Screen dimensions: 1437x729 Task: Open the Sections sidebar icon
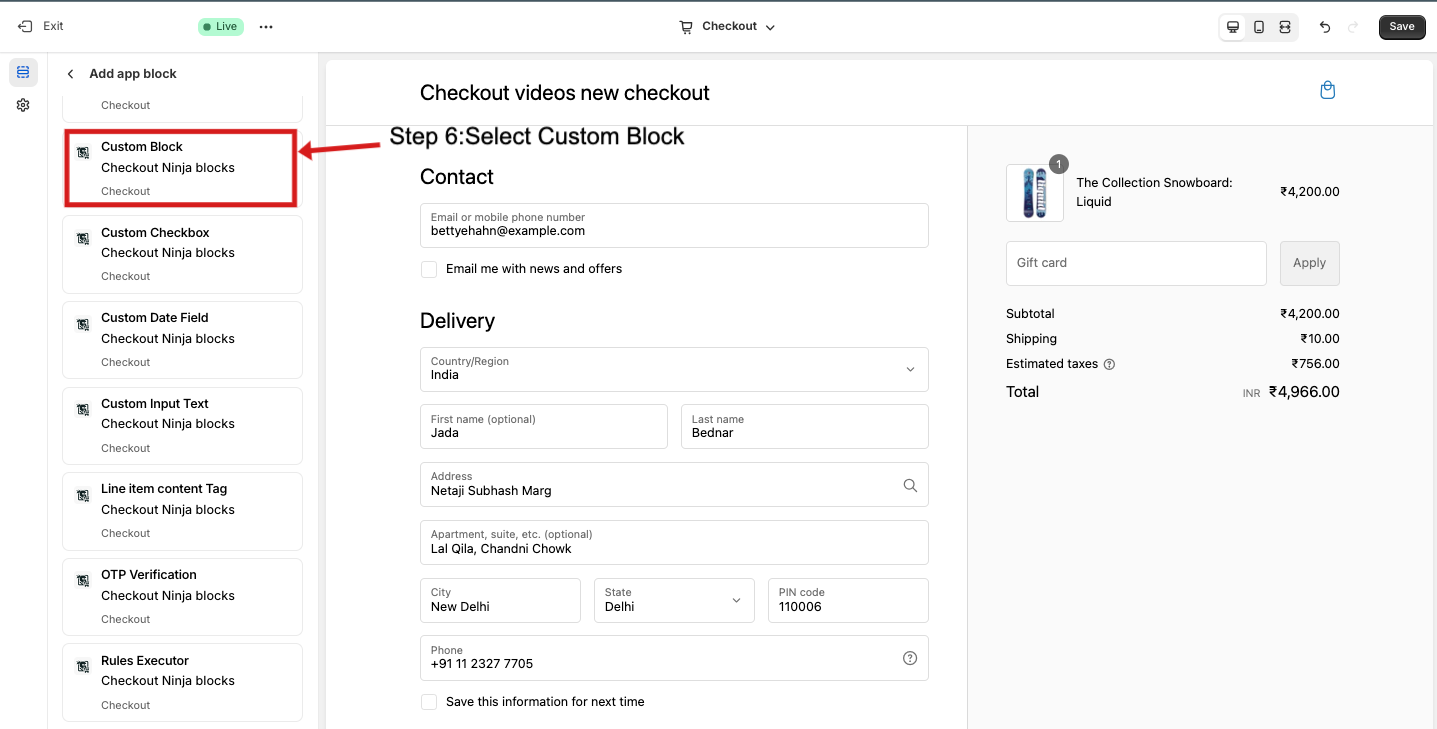point(23,72)
